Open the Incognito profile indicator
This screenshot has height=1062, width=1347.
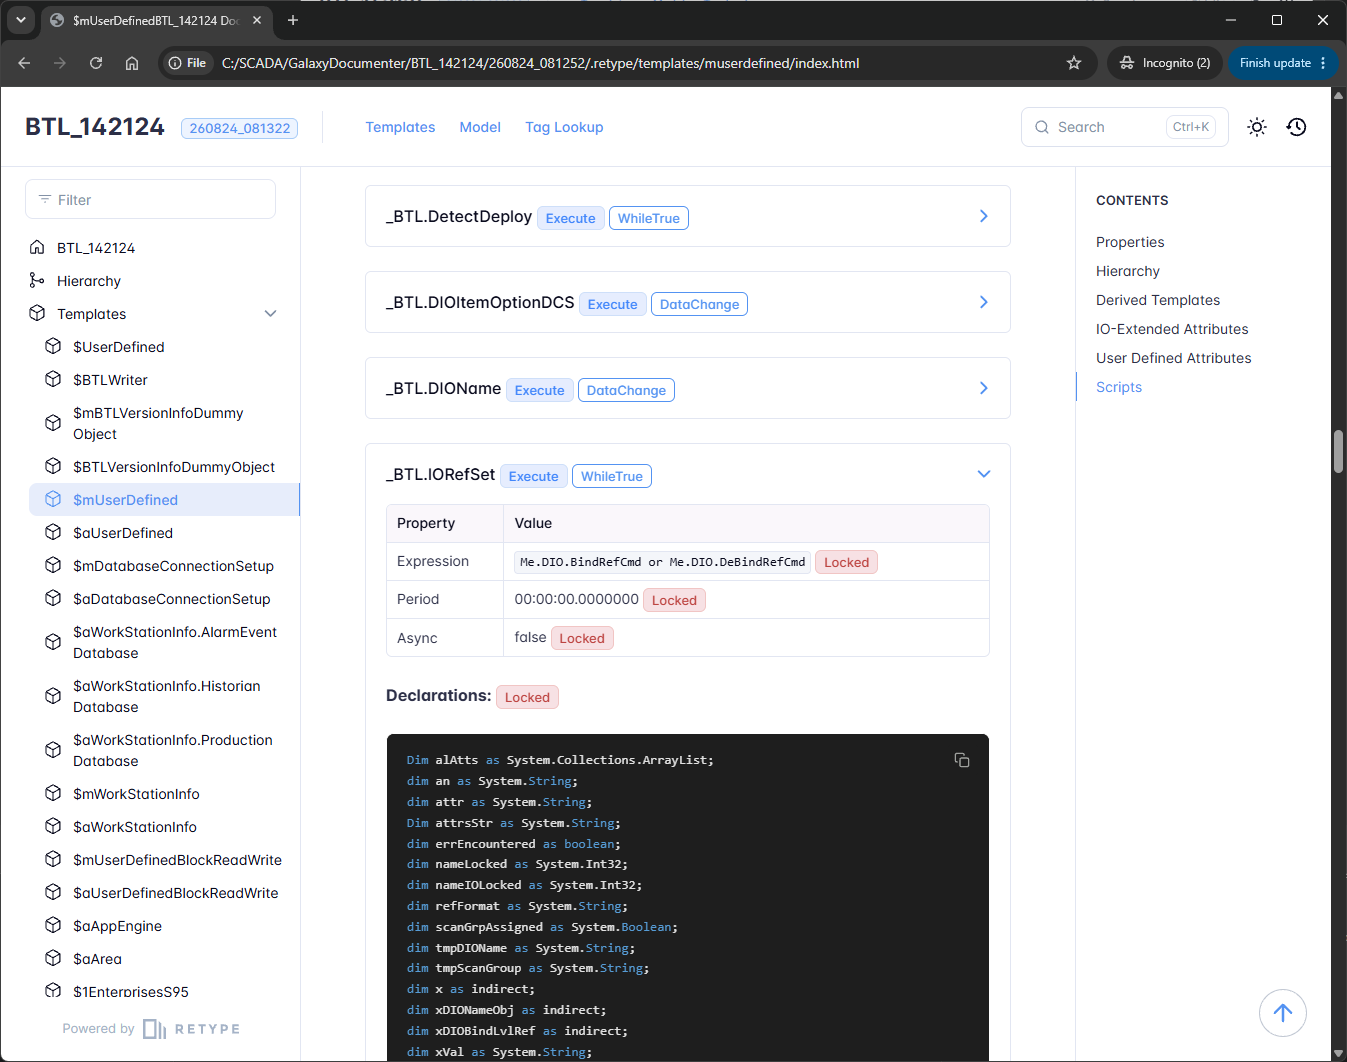1164,63
